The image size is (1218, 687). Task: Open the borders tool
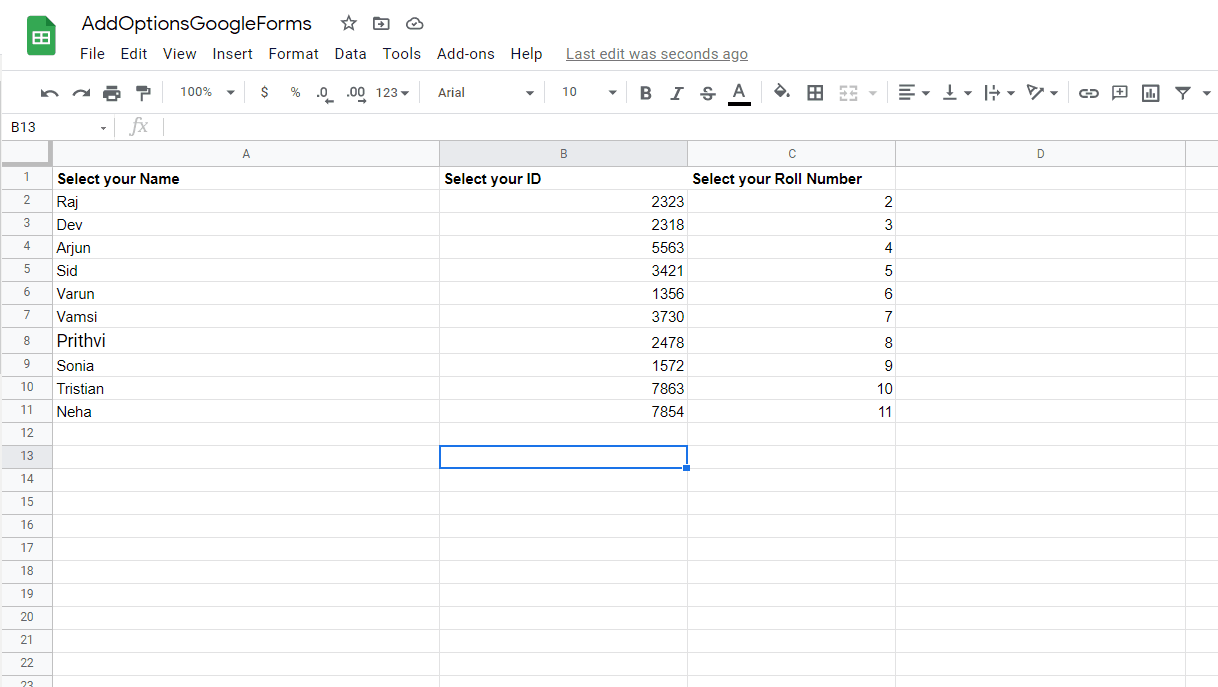coord(815,93)
